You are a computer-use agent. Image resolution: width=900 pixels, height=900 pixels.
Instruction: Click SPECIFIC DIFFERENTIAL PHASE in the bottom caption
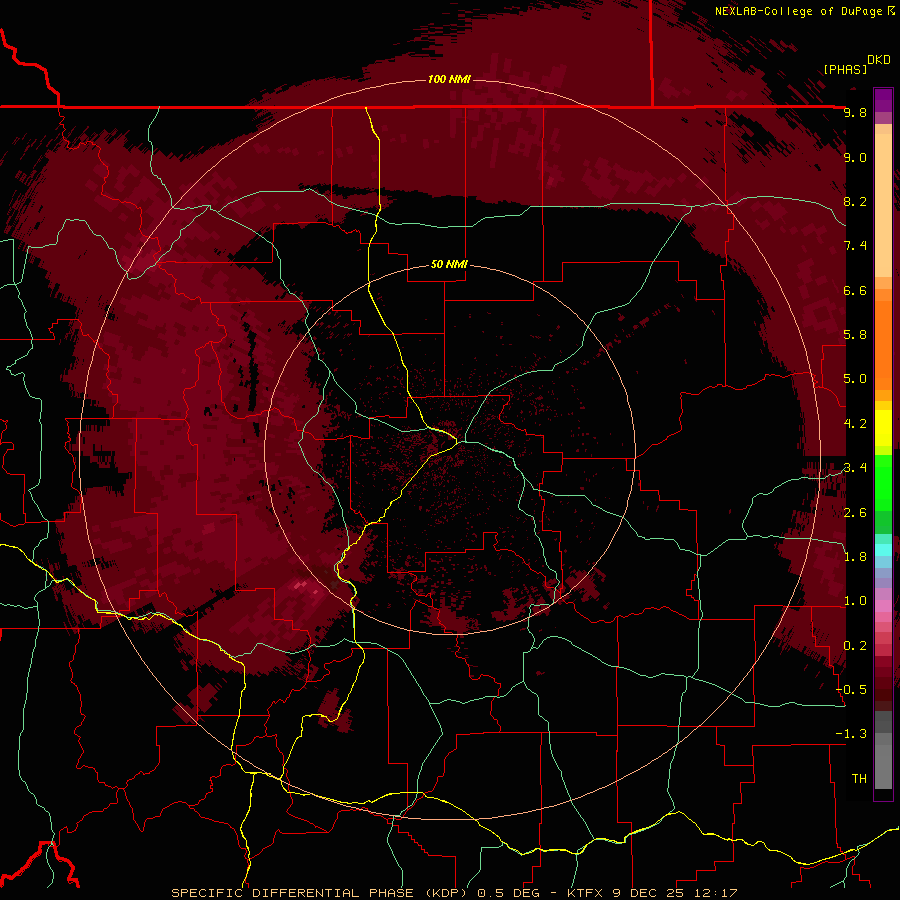[292, 893]
